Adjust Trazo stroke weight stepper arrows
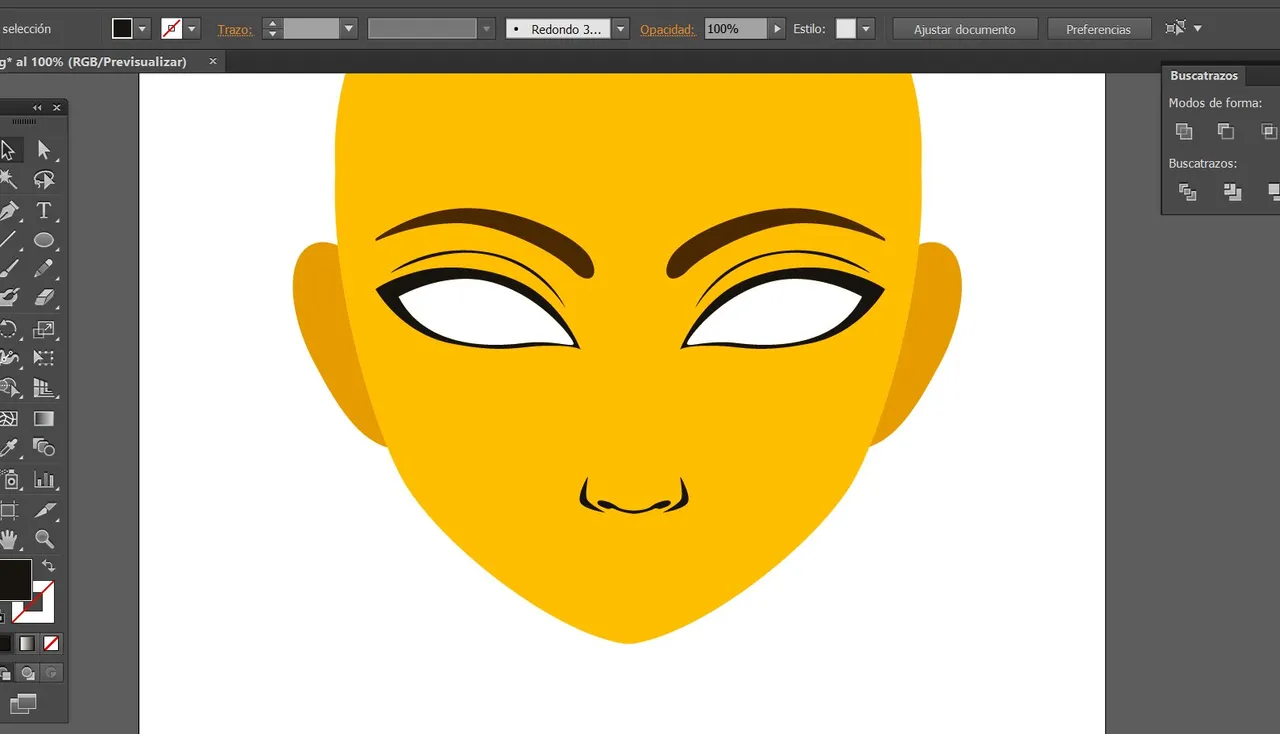Image resolution: width=1280 pixels, height=734 pixels. [272, 29]
